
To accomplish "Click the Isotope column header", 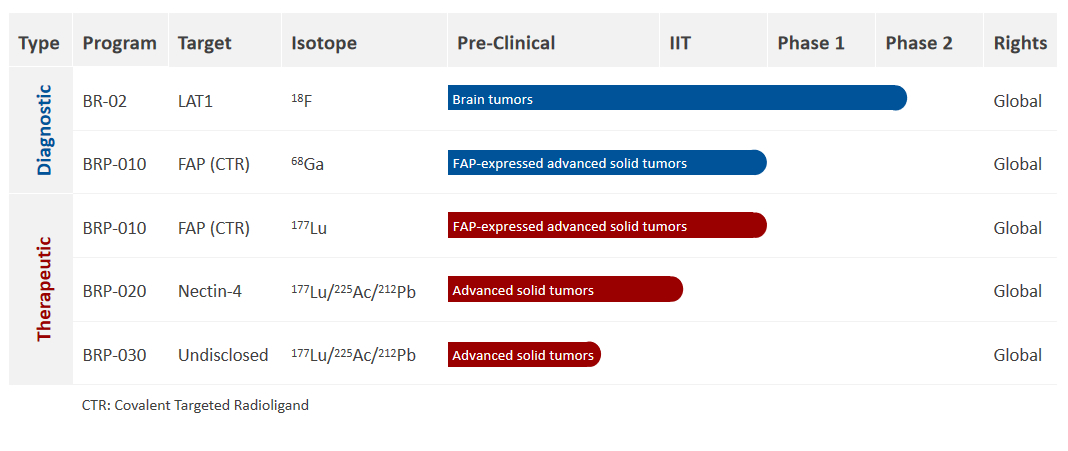I will [324, 44].
